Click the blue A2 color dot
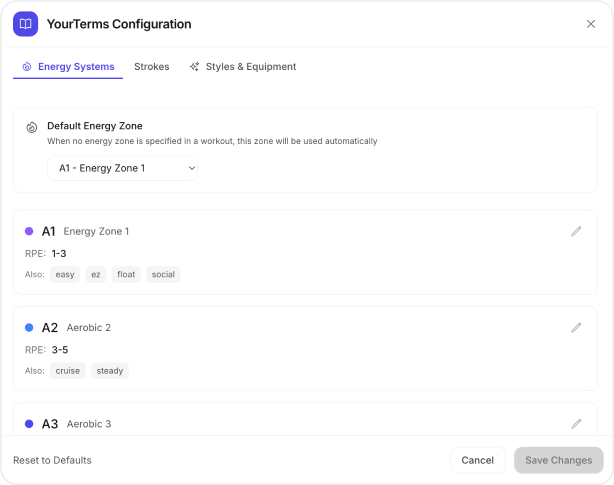614x485 pixels. [29, 327]
